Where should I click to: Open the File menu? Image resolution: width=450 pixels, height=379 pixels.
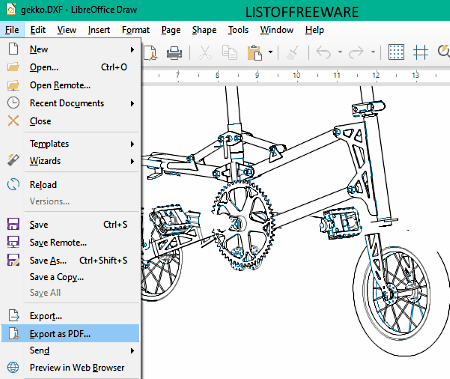tap(12, 30)
